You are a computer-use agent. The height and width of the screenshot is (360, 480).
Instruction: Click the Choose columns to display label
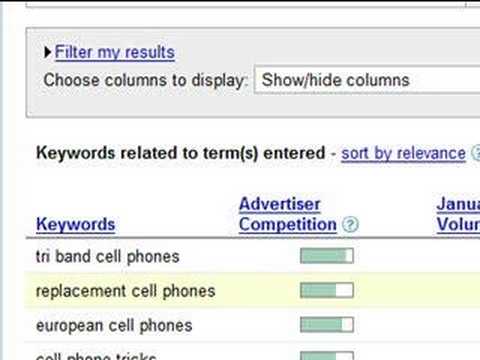tap(145, 81)
